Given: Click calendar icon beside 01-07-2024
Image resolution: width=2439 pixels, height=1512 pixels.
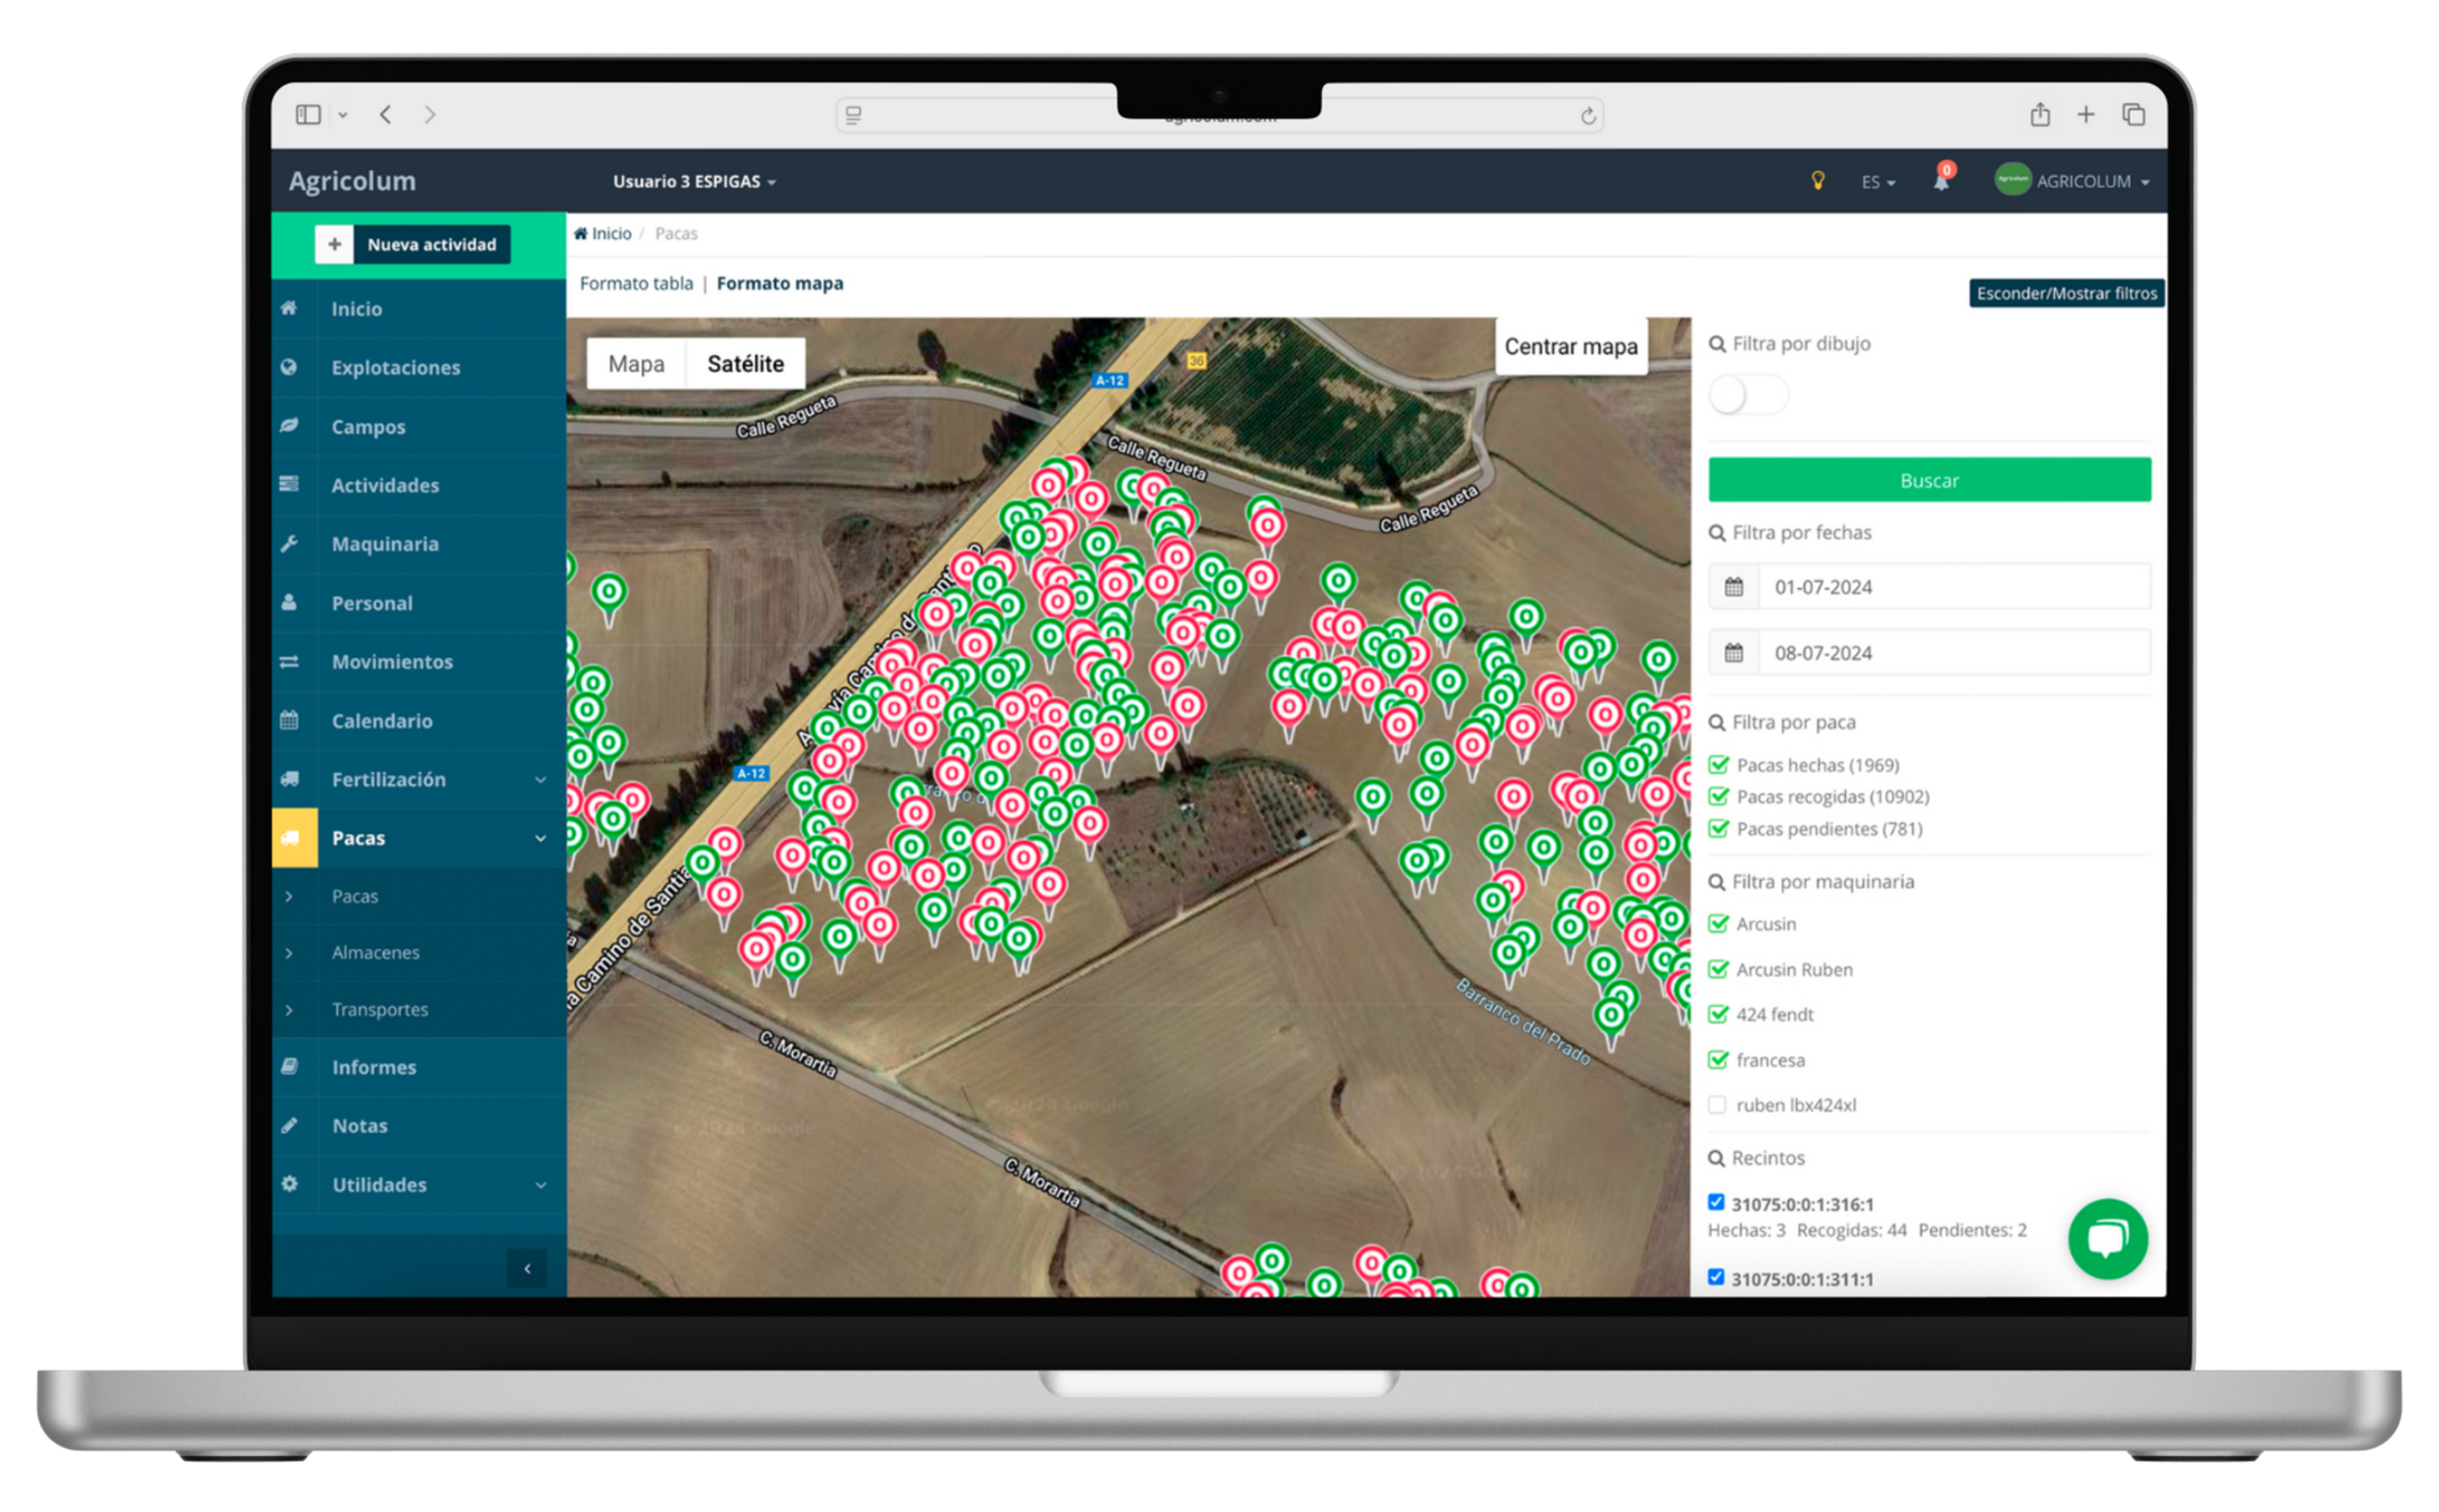Looking at the screenshot, I should pos(1734,587).
